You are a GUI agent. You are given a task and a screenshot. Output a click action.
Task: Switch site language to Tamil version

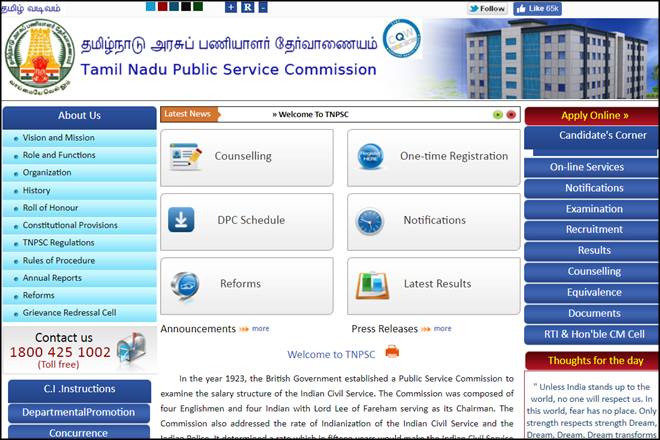tap(30, 8)
